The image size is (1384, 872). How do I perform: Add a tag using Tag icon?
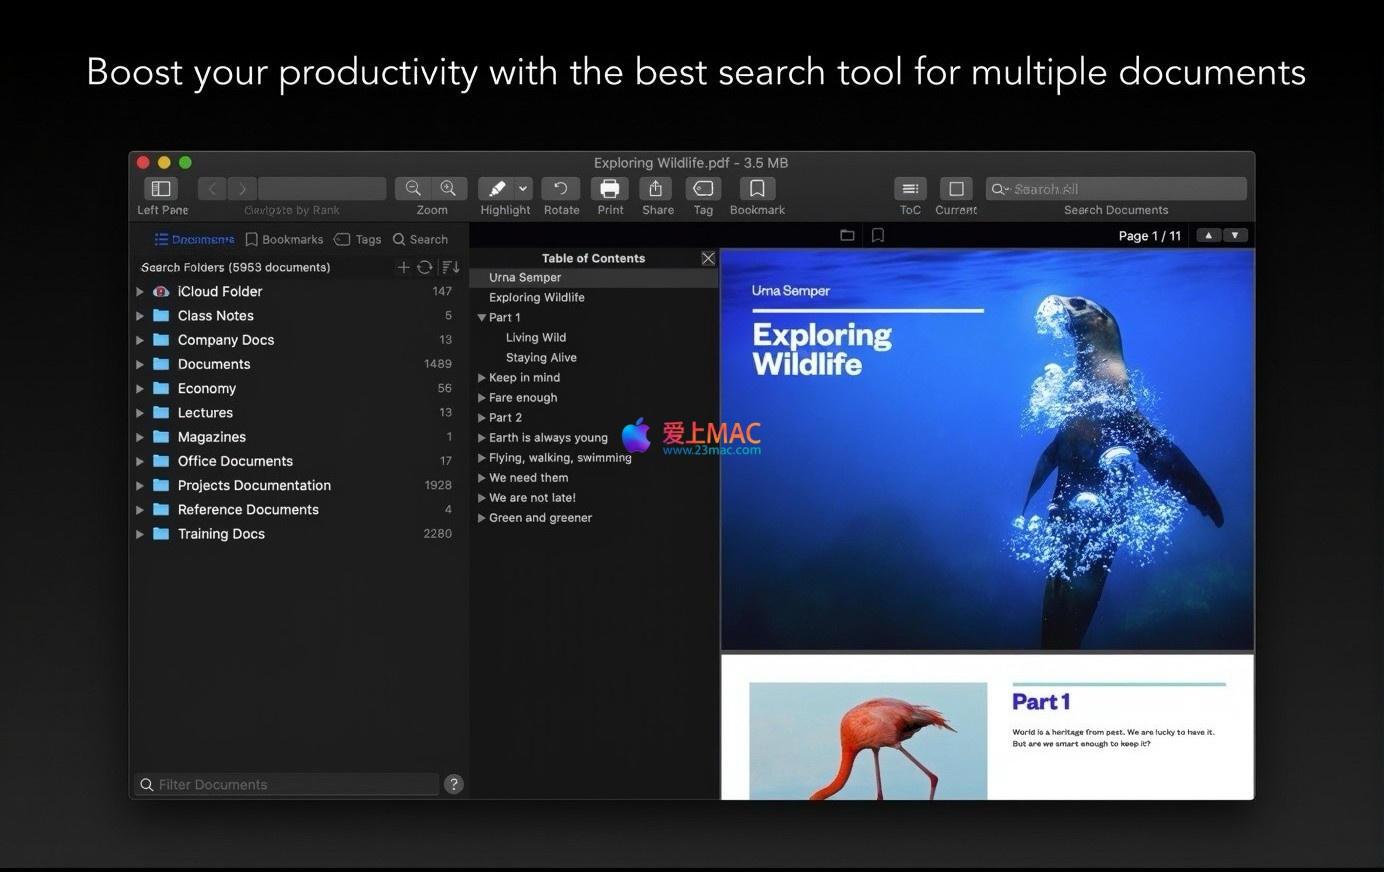[x=703, y=189]
